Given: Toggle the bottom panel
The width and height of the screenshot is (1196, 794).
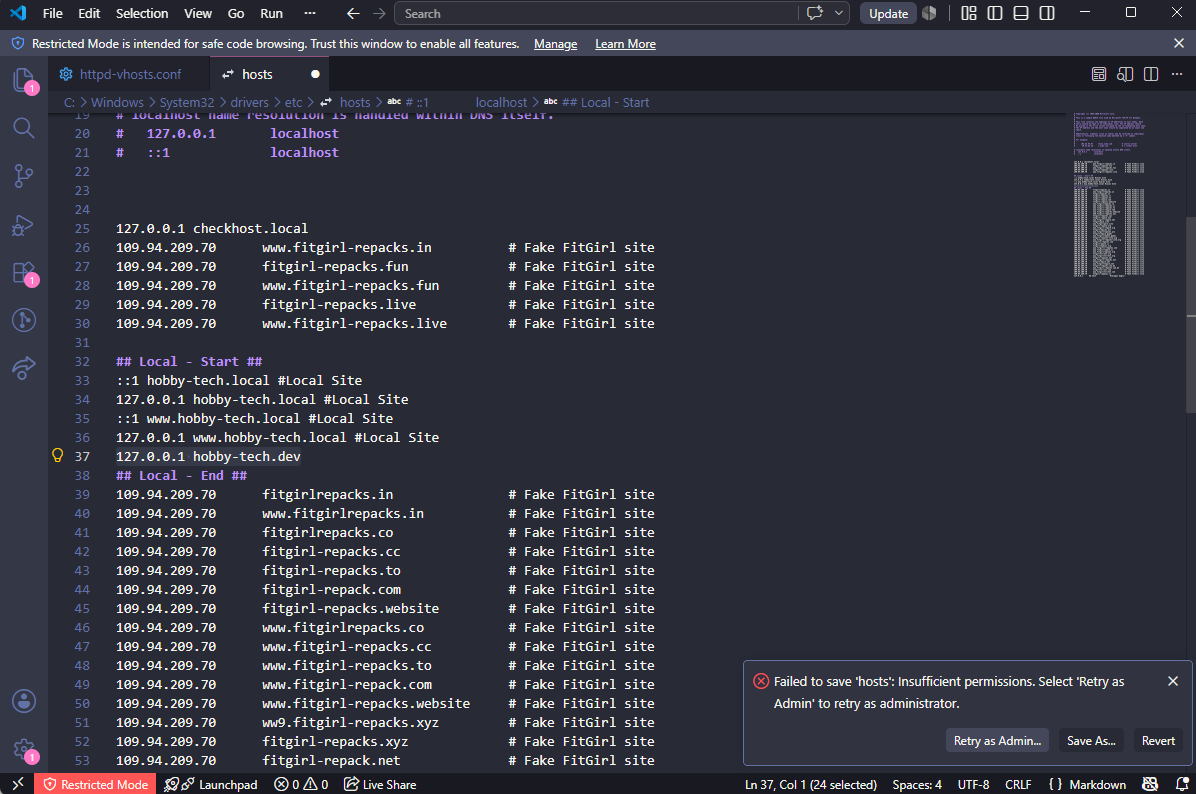Looking at the screenshot, I should click(x=1021, y=13).
